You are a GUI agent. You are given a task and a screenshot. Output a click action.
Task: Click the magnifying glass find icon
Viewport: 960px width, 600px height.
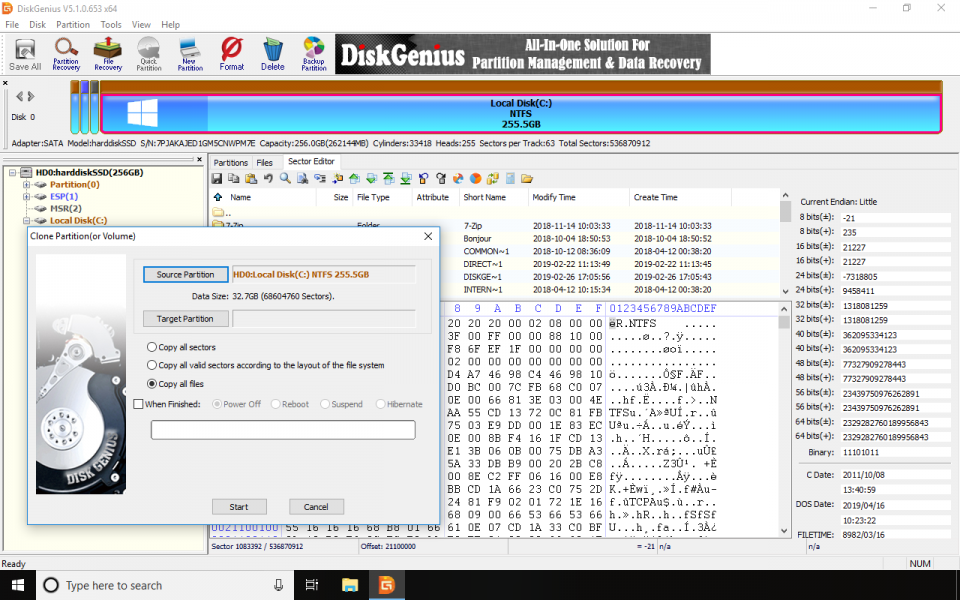285,179
